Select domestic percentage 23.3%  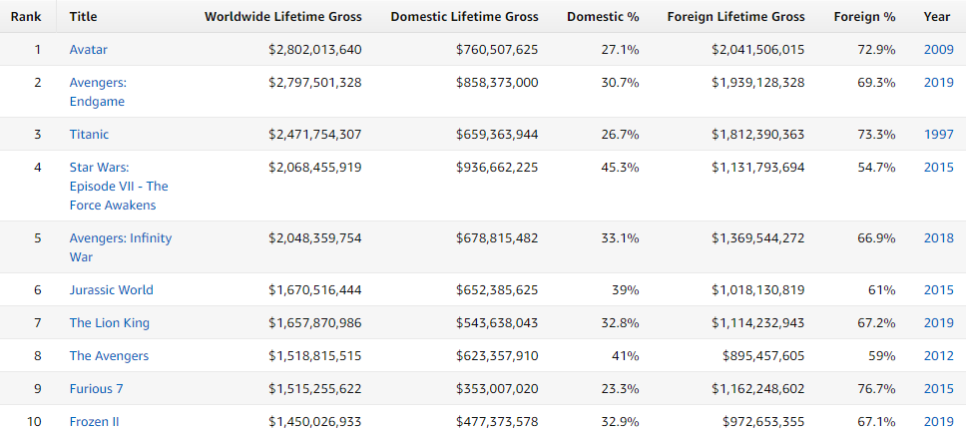pos(620,389)
